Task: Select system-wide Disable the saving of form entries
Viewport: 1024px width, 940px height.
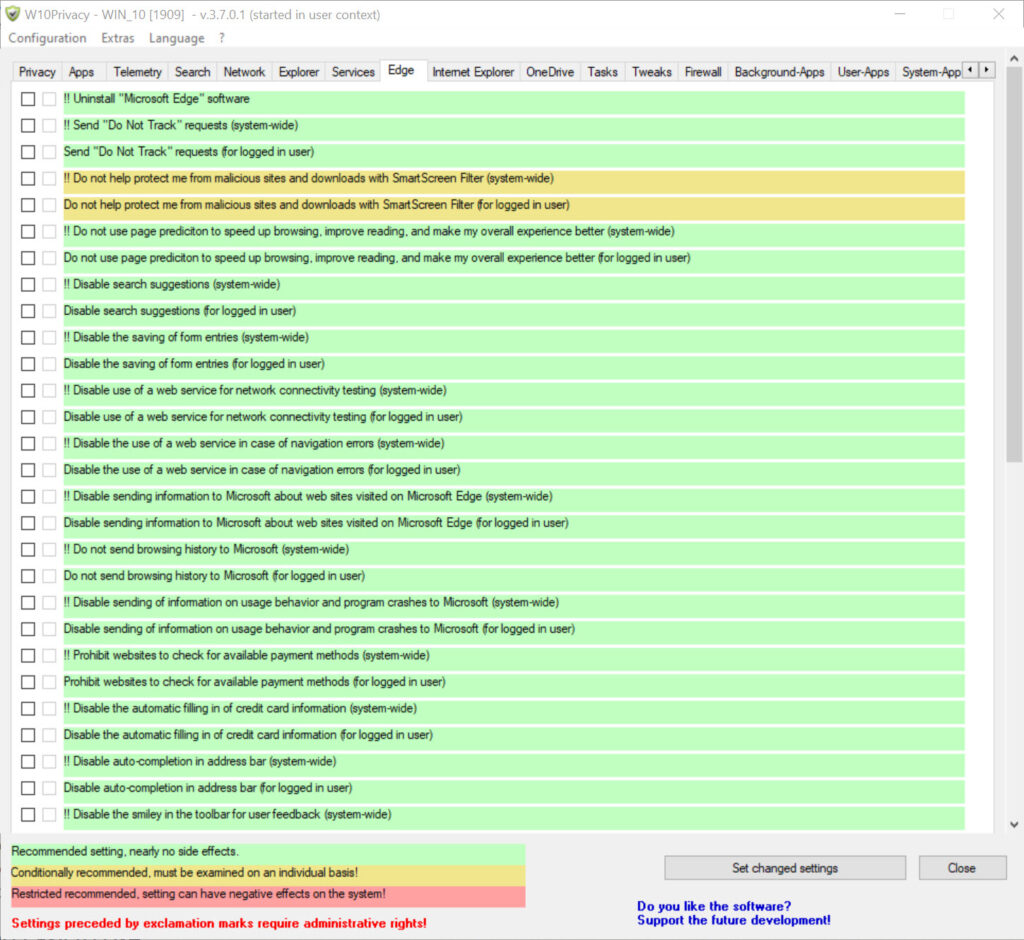Action: pyautogui.click(x=28, y=338)
